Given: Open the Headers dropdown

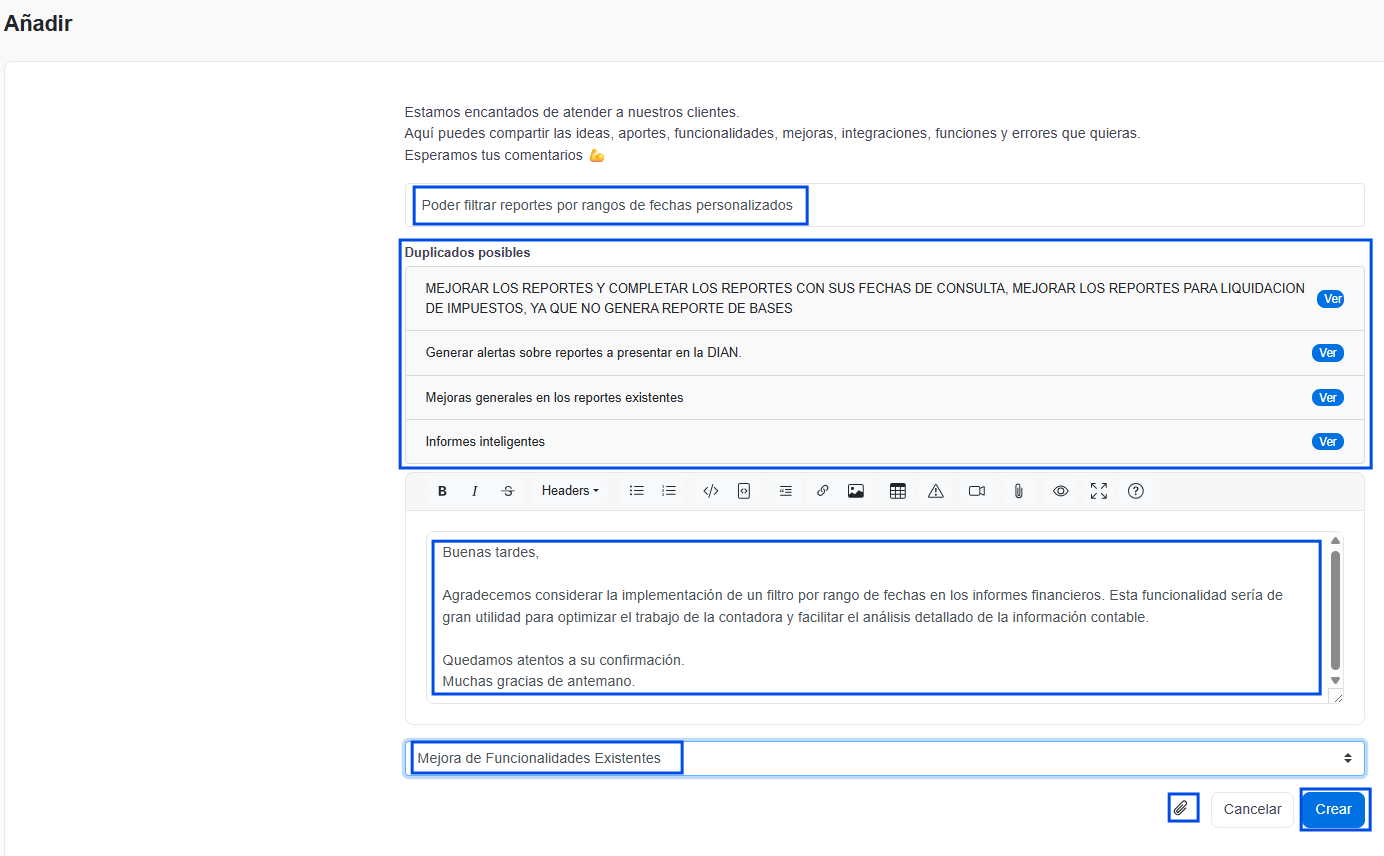Looking at the screenshot, I should (x=570, y=491).
